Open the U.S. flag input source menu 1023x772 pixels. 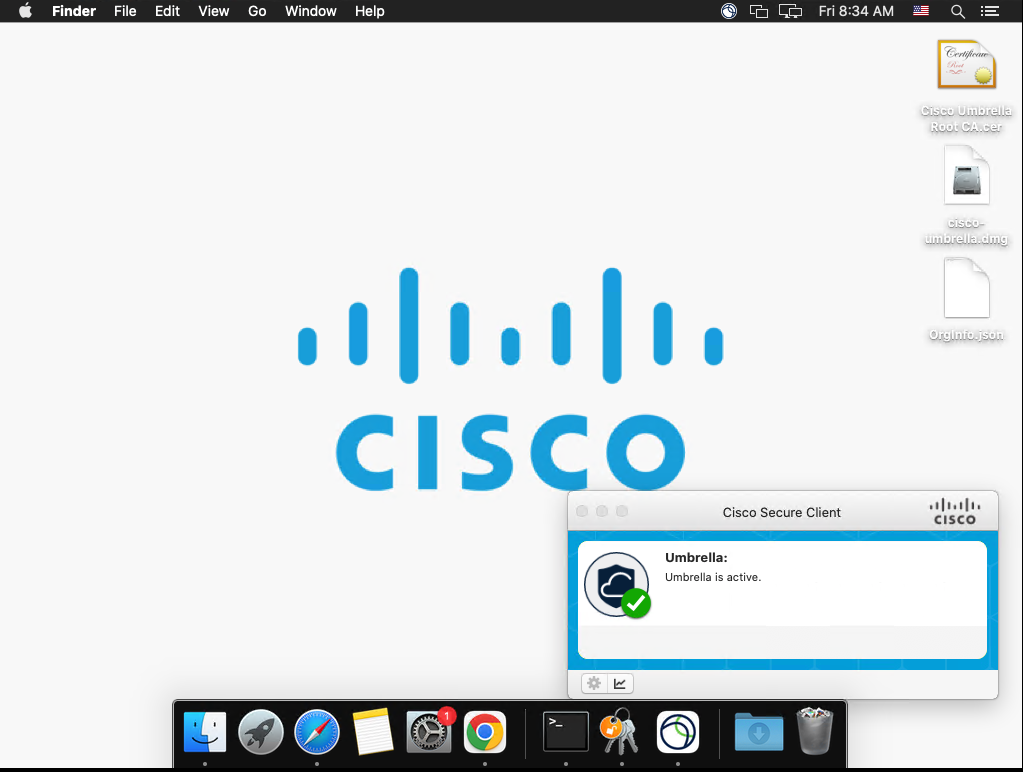921,10
